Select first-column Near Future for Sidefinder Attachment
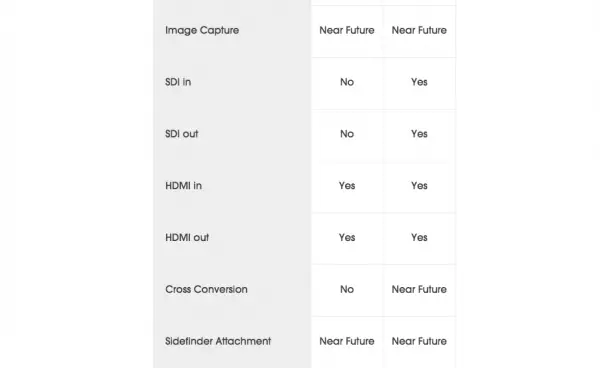Screen dimensions: 600x368 pos(347,341)
